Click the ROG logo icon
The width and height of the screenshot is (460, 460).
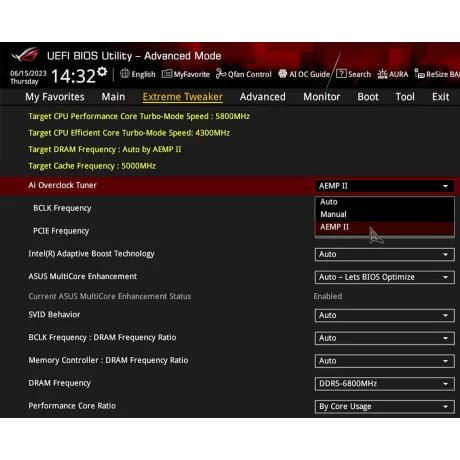coord(25,55)
